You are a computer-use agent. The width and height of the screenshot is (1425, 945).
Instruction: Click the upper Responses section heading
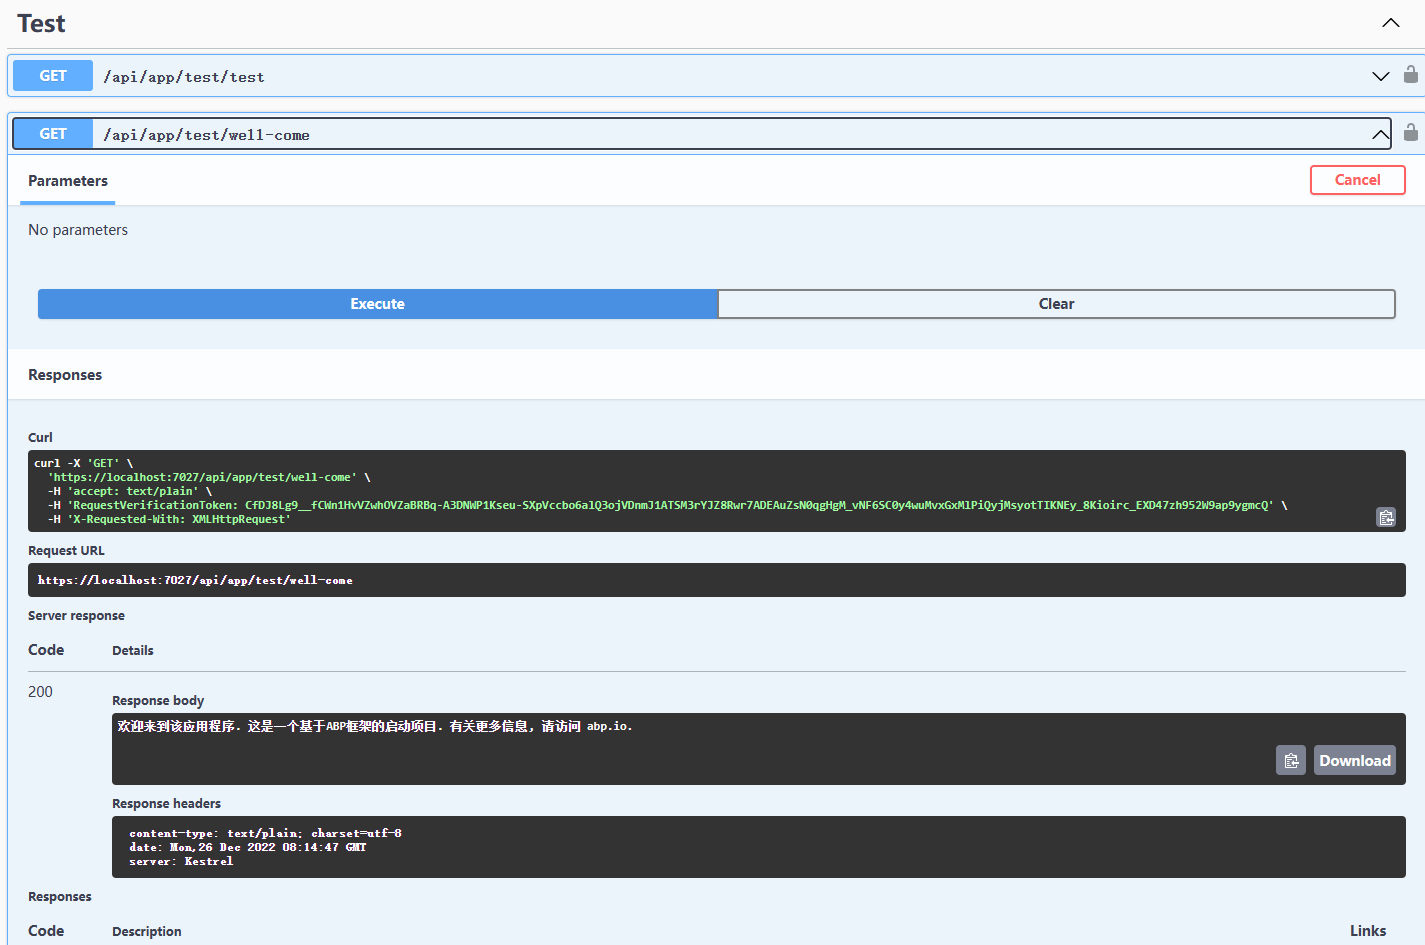pos(65,375)
